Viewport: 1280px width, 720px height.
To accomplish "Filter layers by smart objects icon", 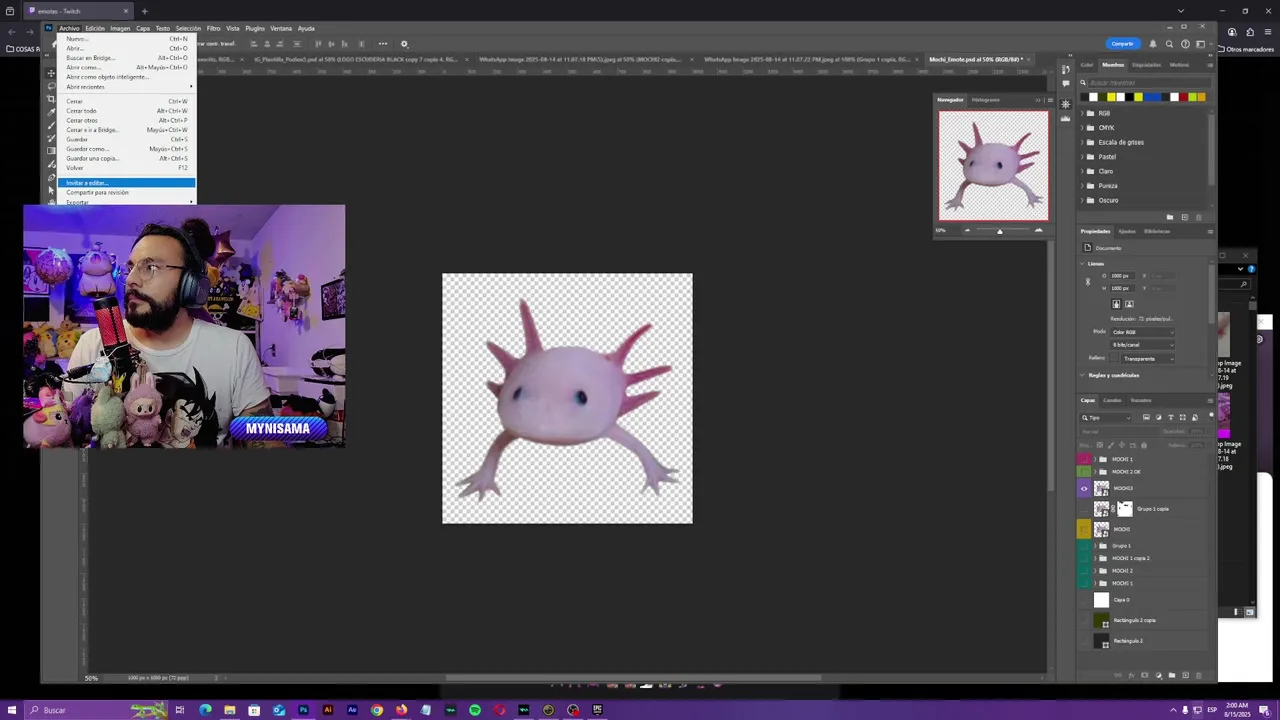I will [1195, 417].
